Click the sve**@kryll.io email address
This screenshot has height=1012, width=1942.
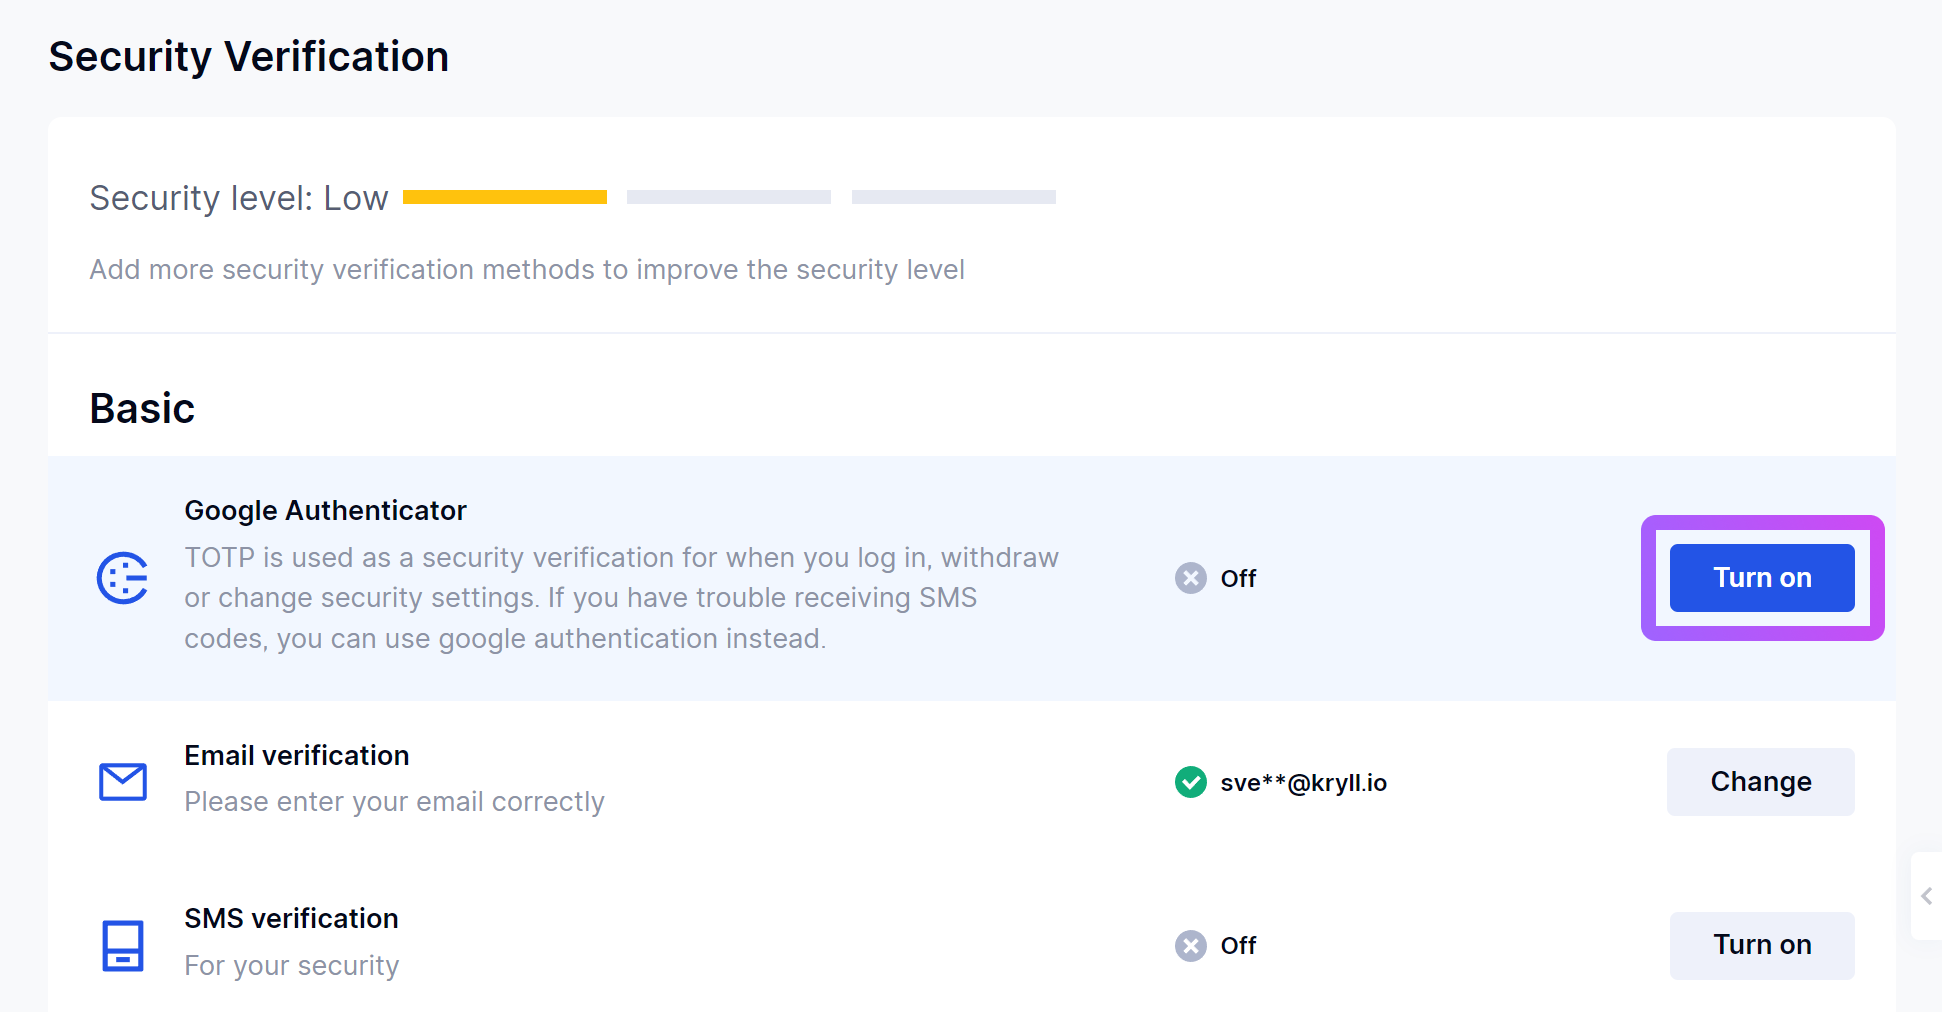coord(1304,783)
